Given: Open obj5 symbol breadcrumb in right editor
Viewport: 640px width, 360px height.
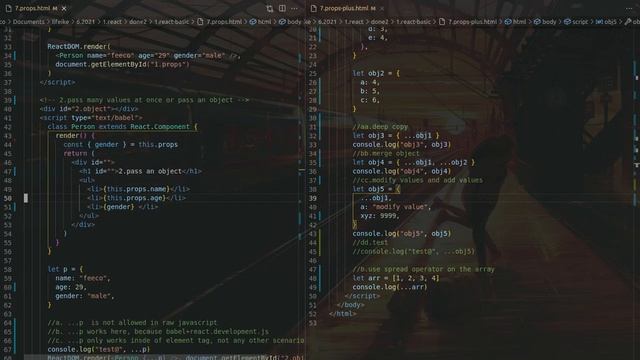Looking at the screenshot, I should 606,22.
